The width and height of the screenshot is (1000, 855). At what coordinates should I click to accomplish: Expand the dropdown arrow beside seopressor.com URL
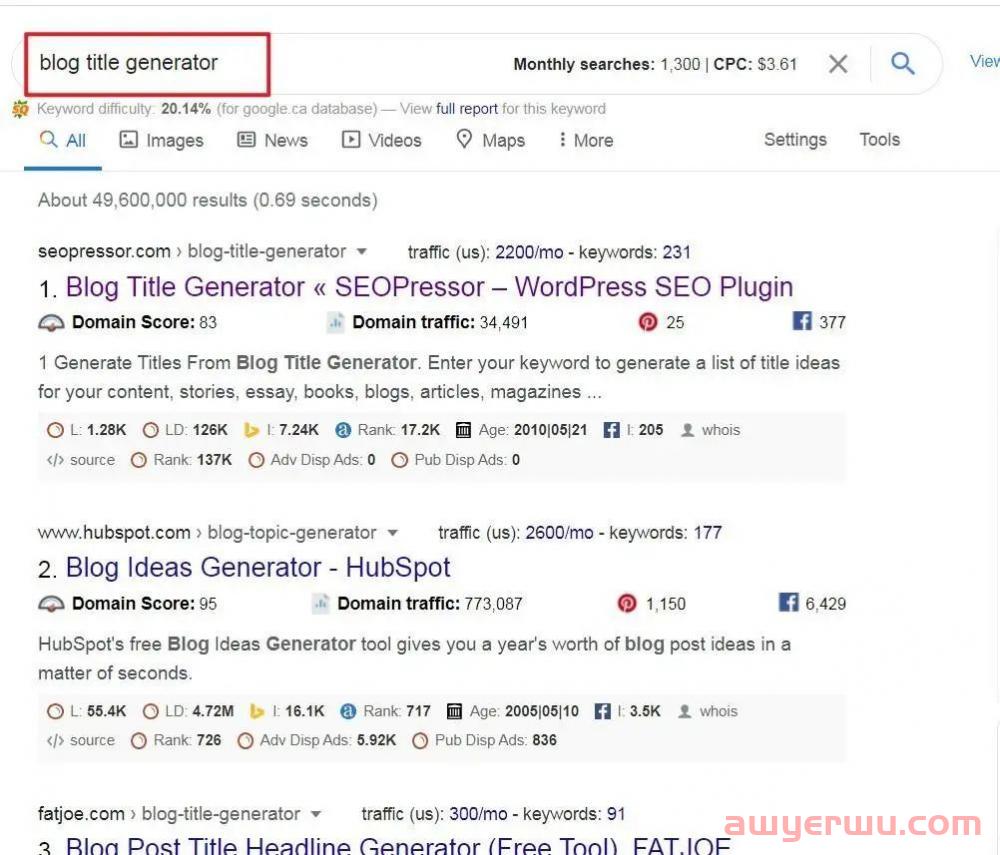362,252
